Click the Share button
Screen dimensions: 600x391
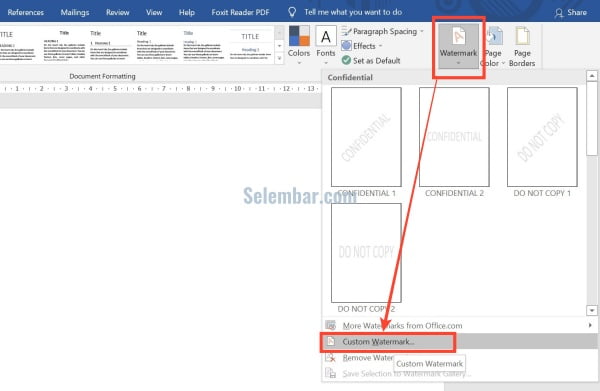(571, 12)
